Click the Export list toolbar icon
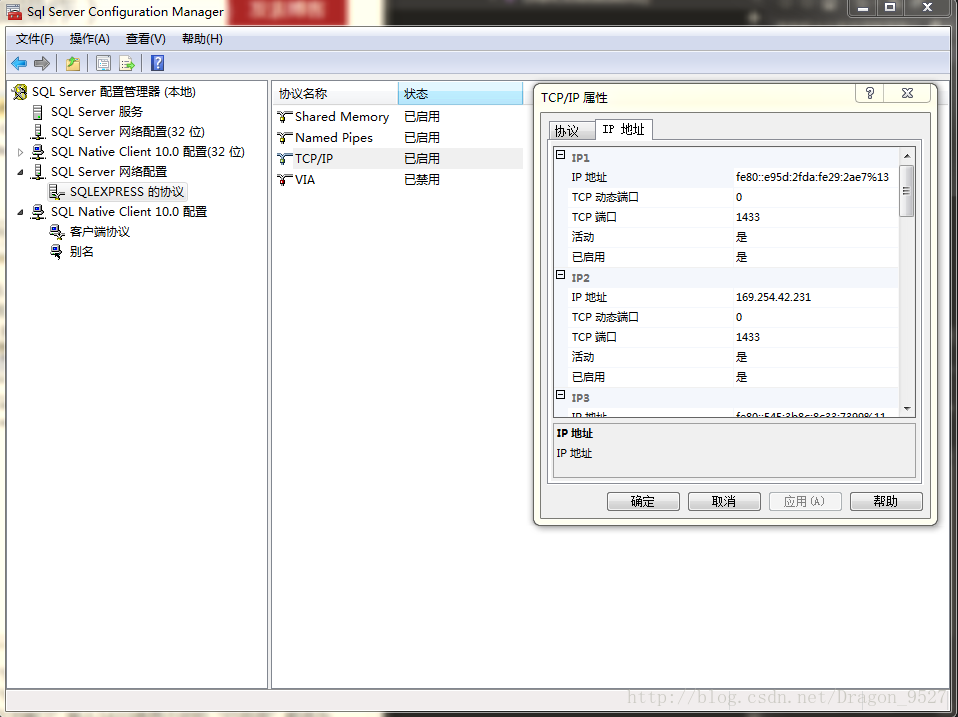 (126, 63)
